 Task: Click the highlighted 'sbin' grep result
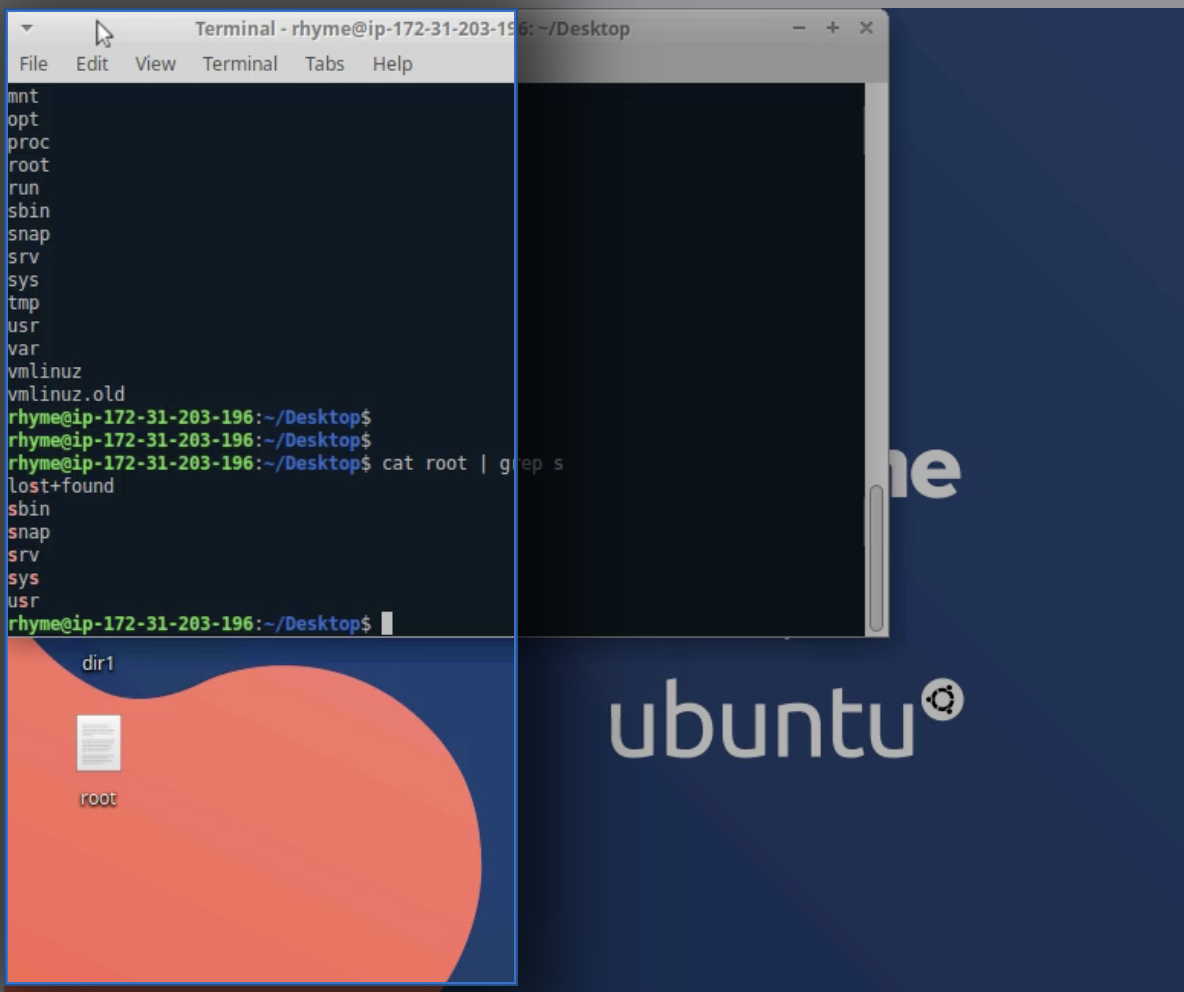pos(29,509)
